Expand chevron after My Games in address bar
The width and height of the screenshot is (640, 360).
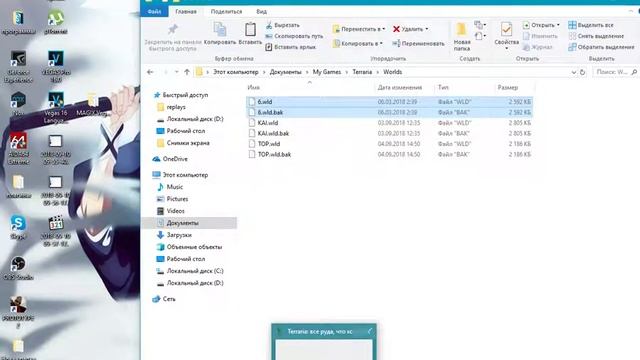pos(347,72)
